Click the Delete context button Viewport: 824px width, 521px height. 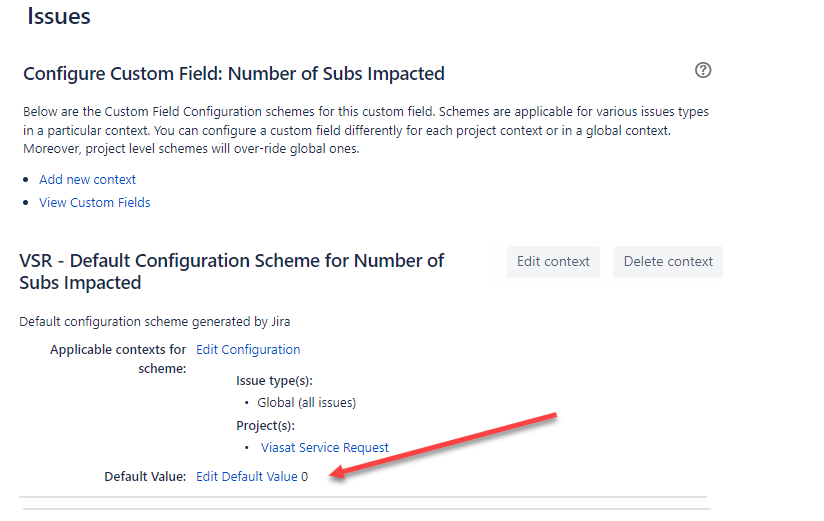pos(667,261)
